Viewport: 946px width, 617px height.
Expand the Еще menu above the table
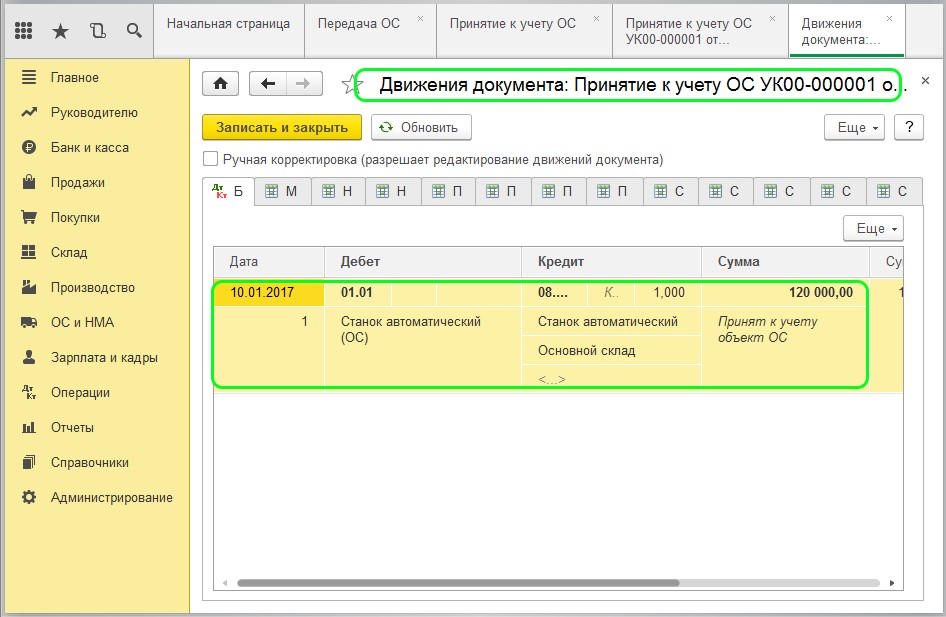[872, 228]
